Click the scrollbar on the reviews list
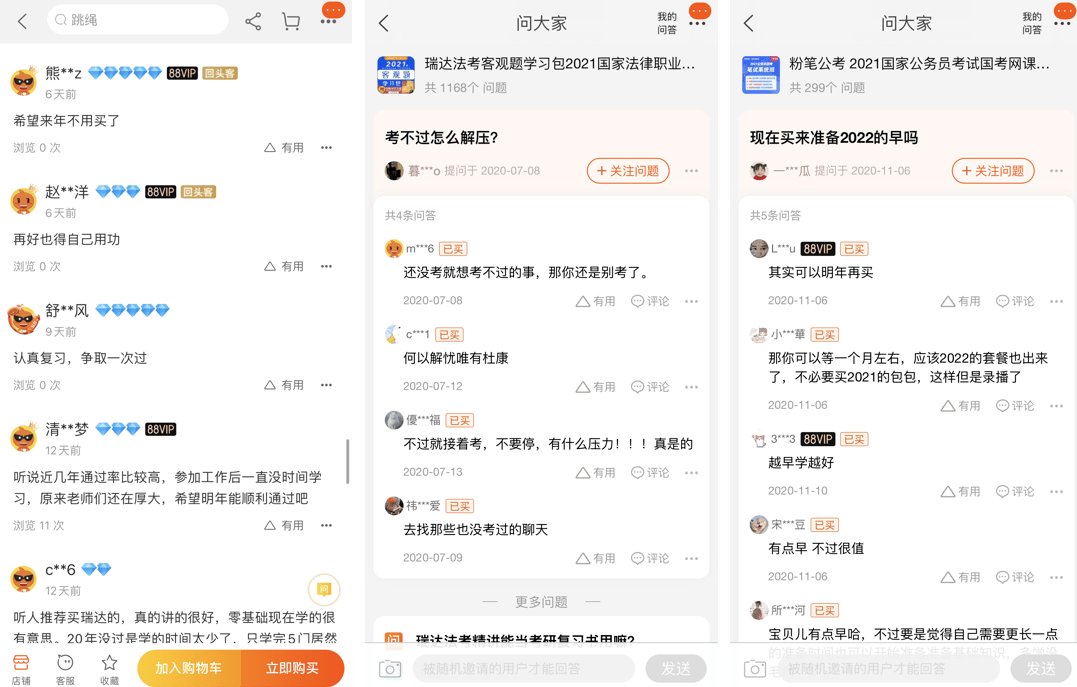 point(347,462)
